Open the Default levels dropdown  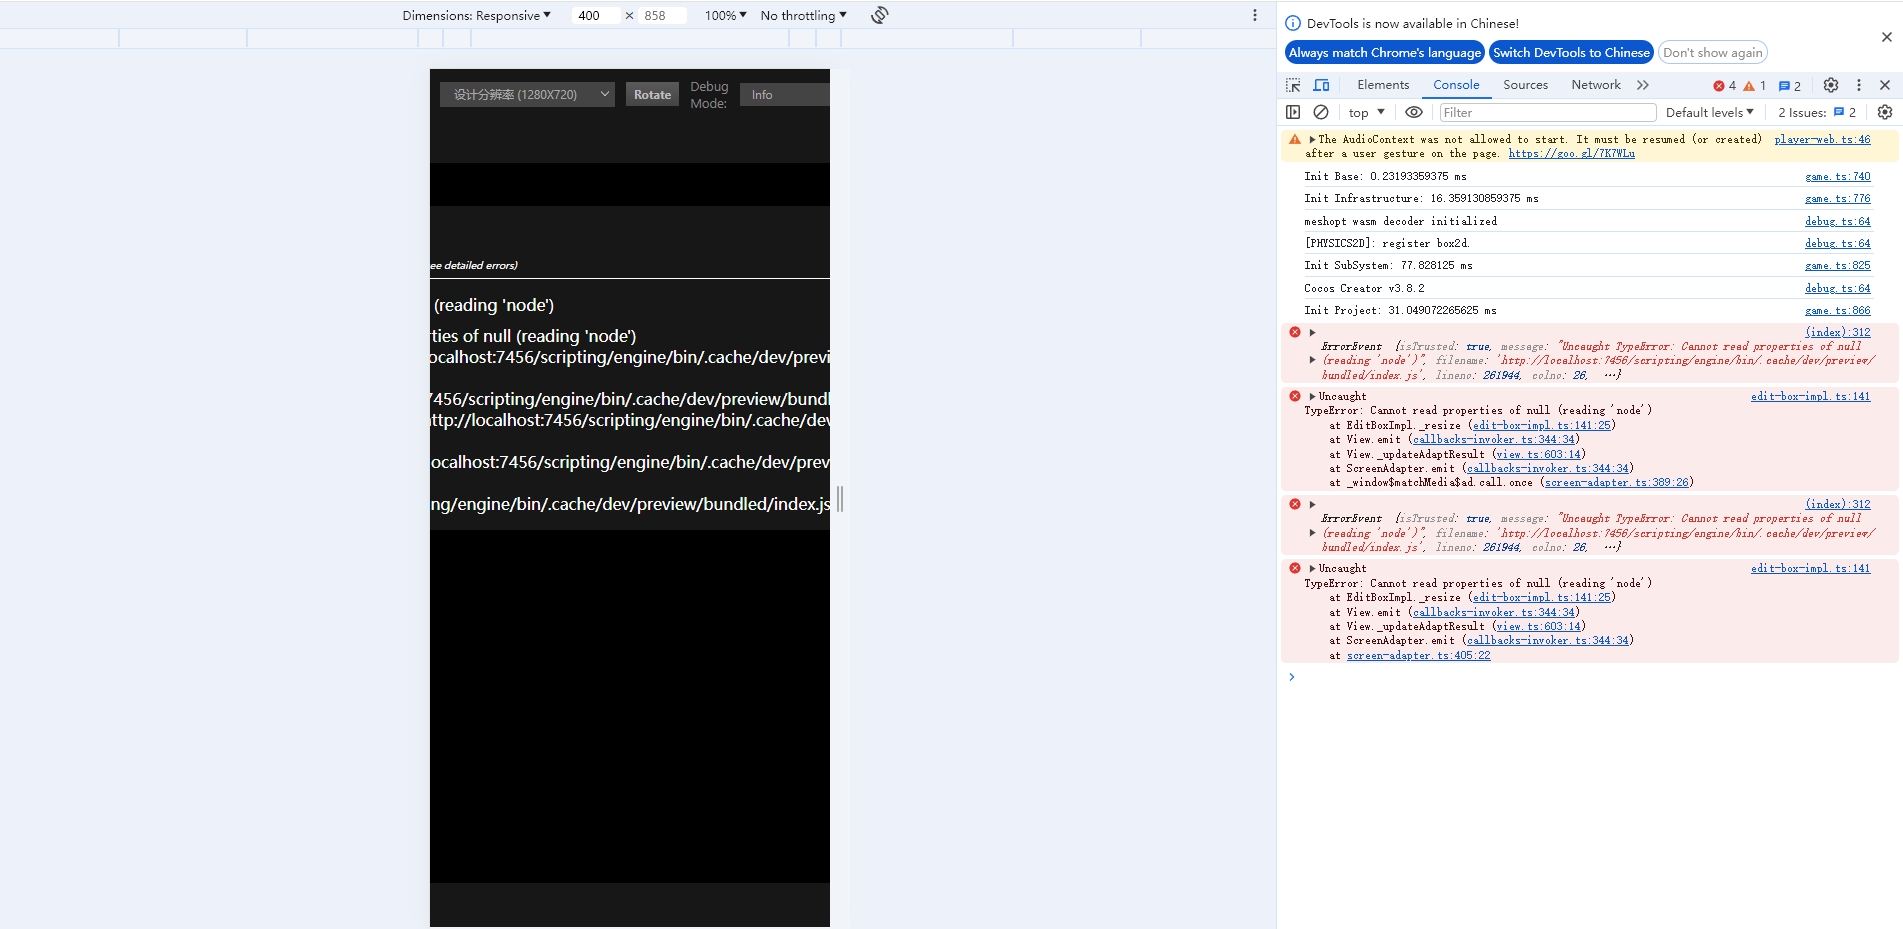coord(1710,112)
